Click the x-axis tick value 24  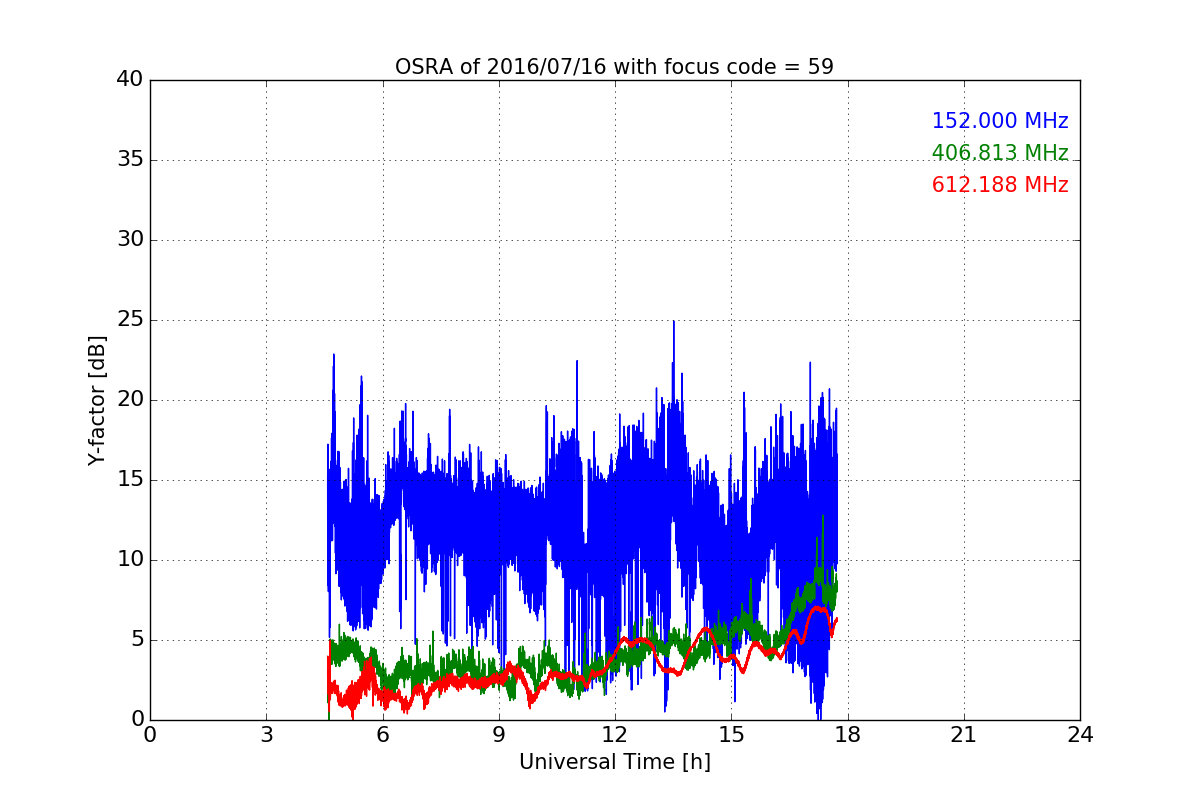pos(1080,735)
